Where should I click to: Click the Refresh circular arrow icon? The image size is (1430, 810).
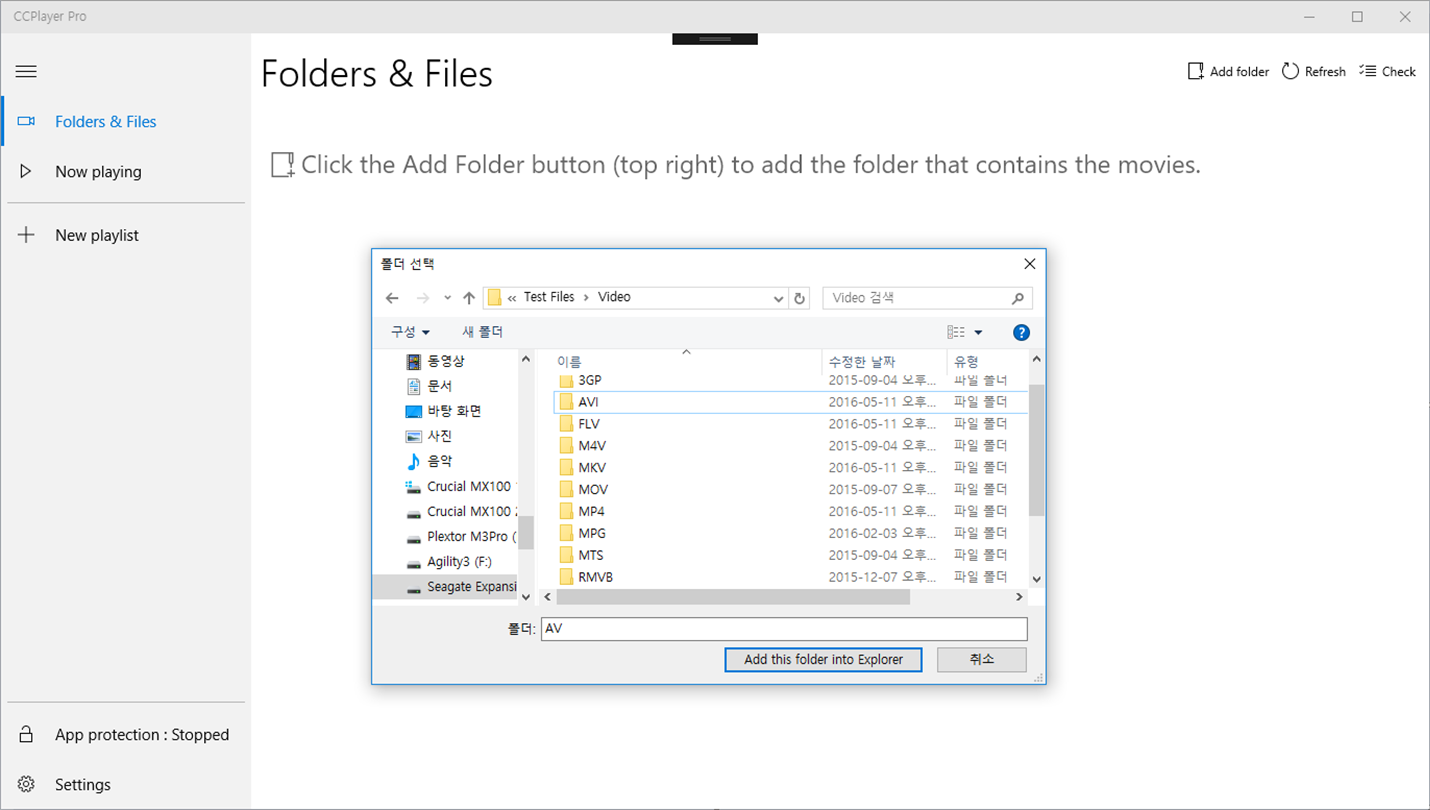(x=1290, y=71)
